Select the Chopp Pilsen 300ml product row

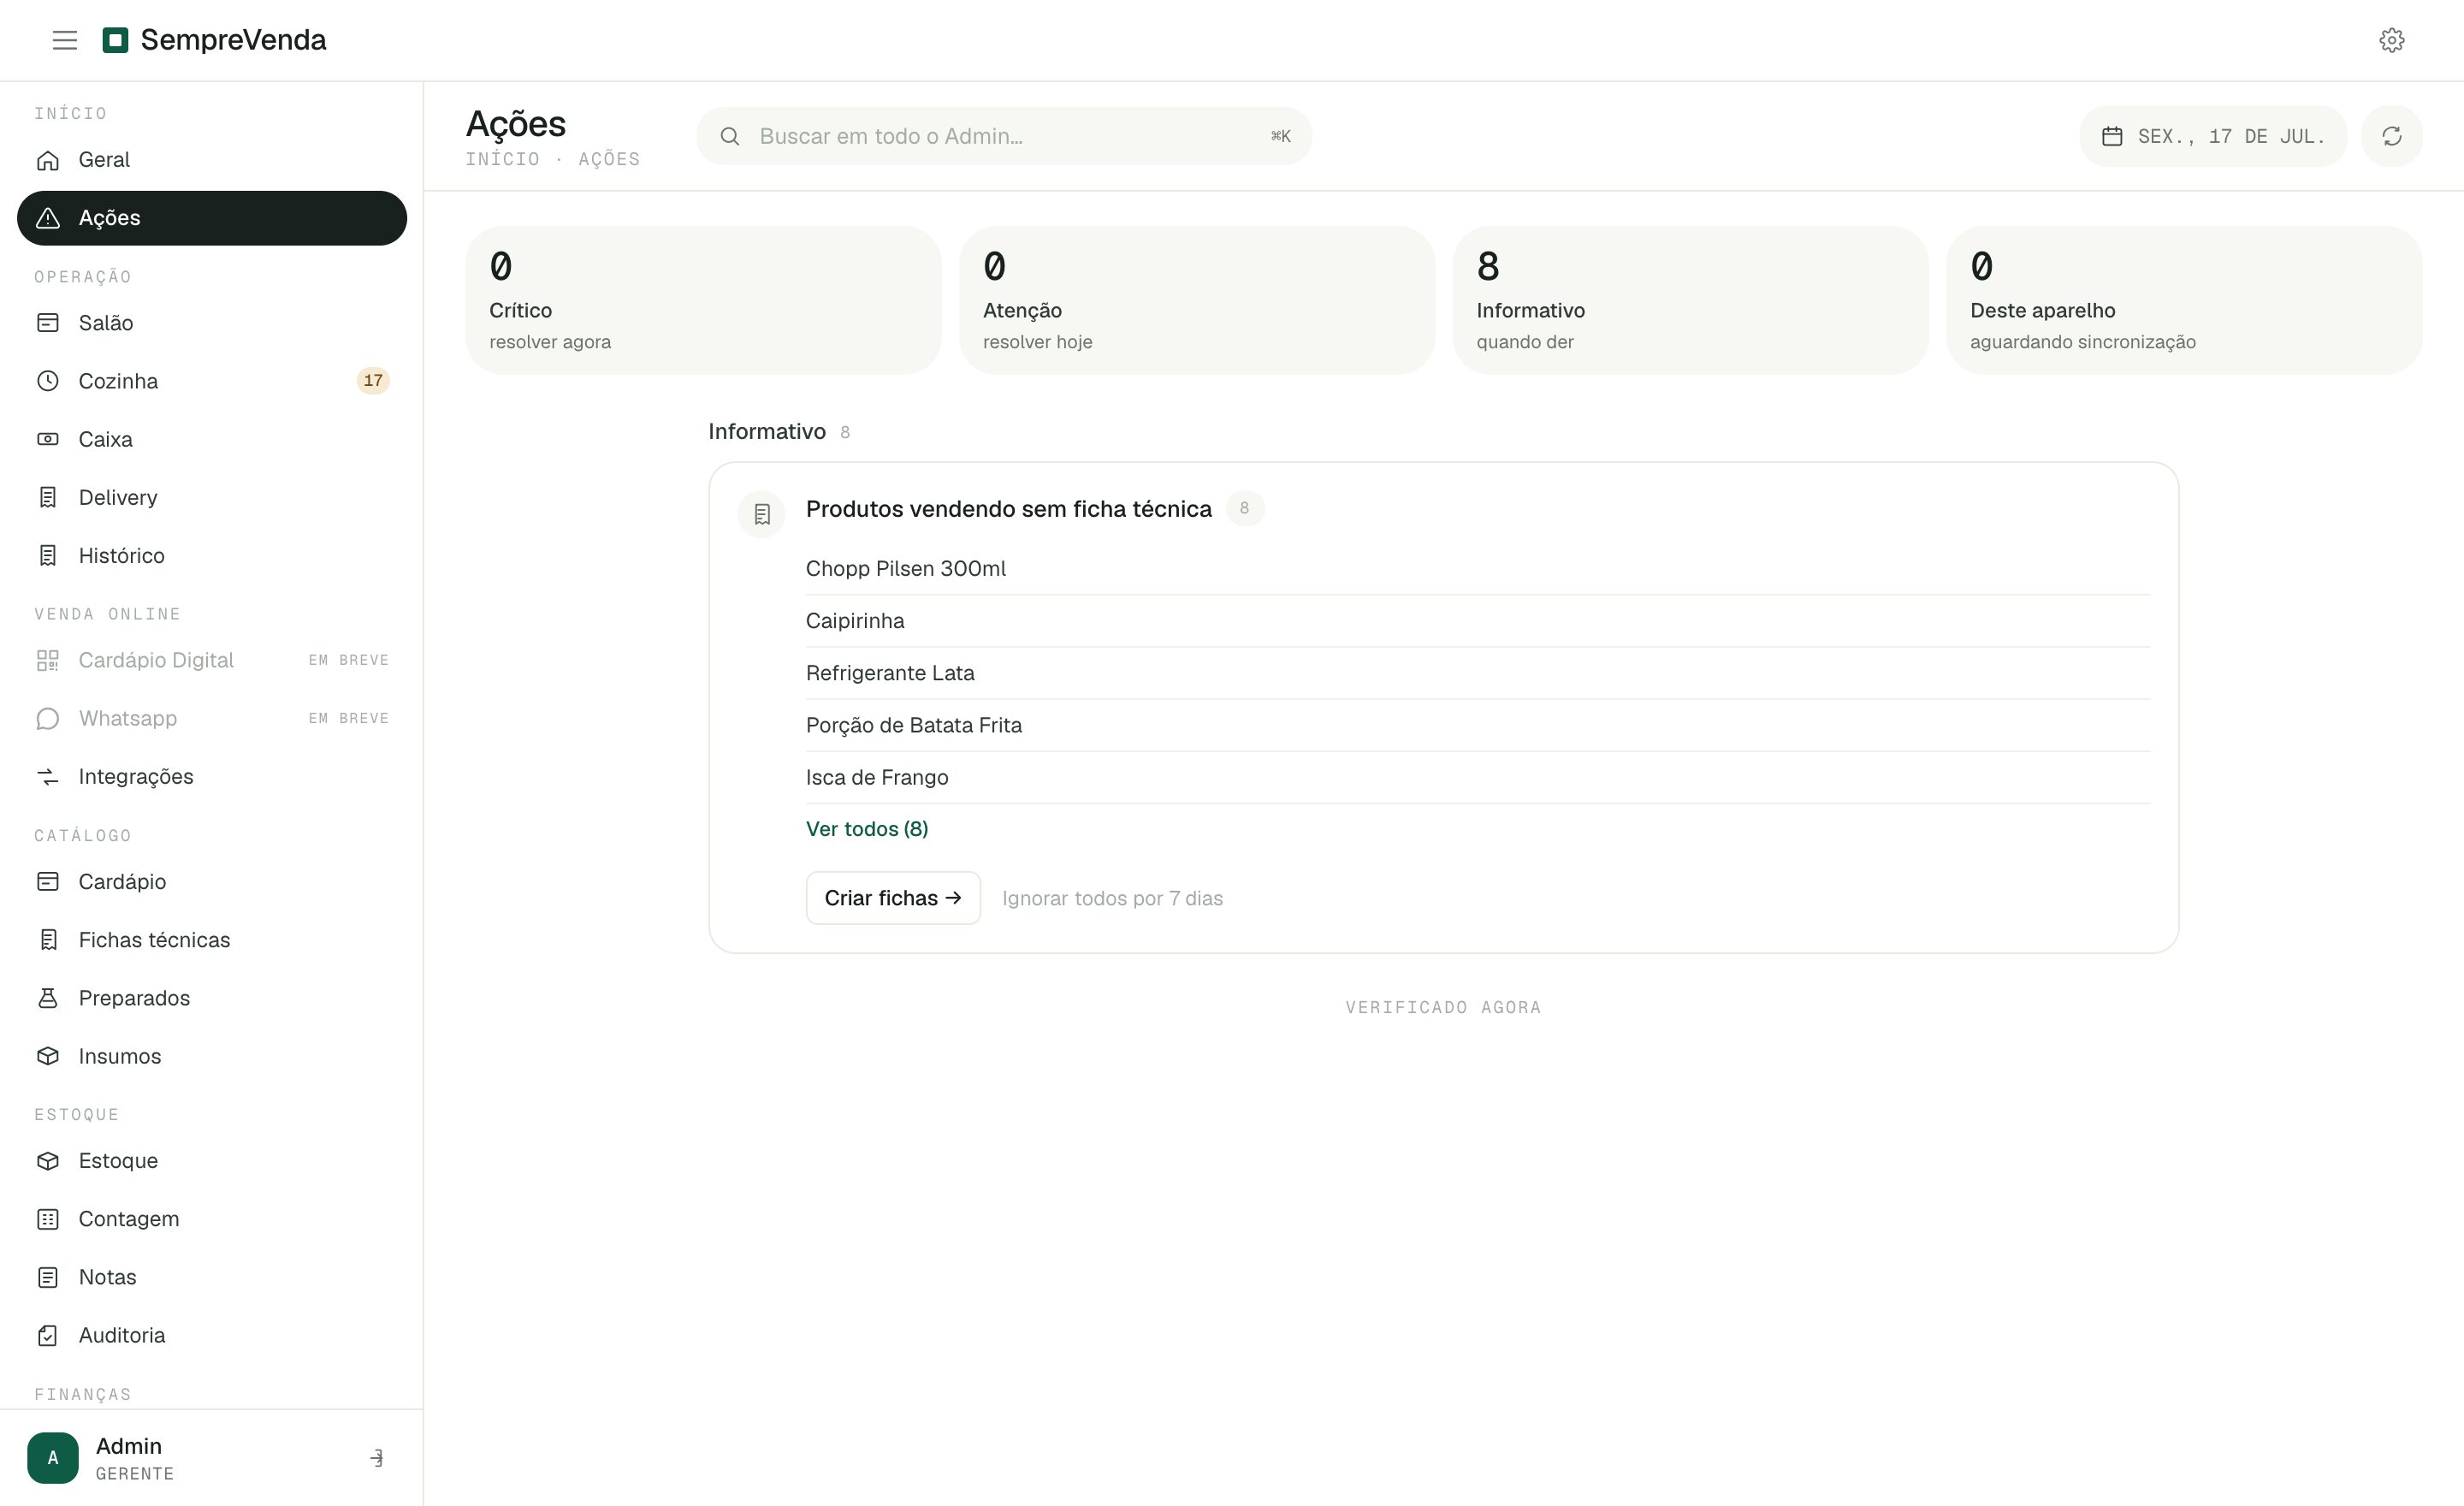pyautogui.click(x=1477, y=568)
